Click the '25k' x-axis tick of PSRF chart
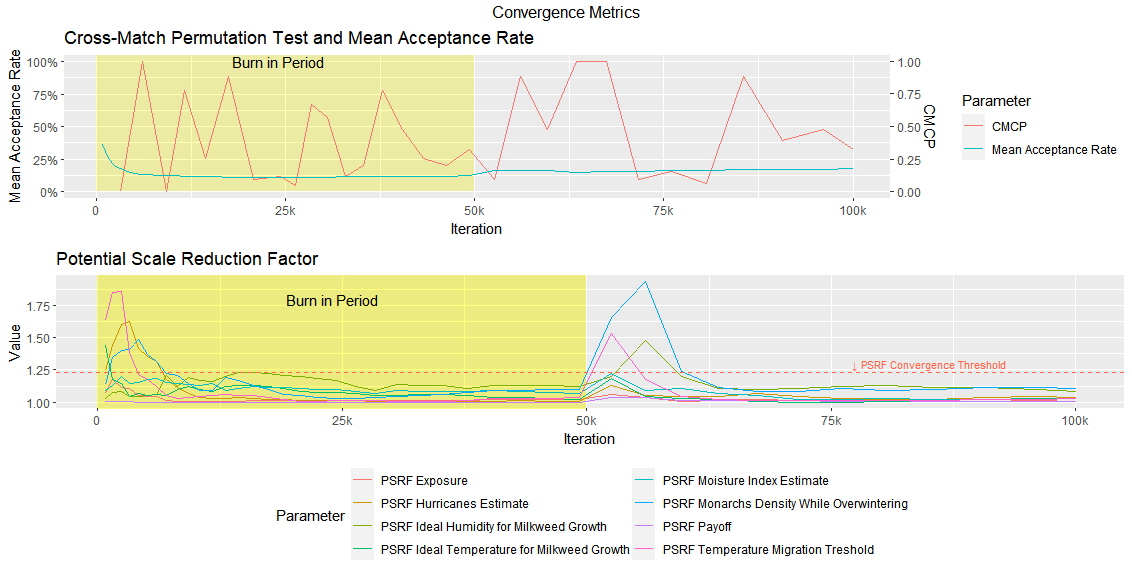This screenshot has height=575, width=1132. pos(341,421)
